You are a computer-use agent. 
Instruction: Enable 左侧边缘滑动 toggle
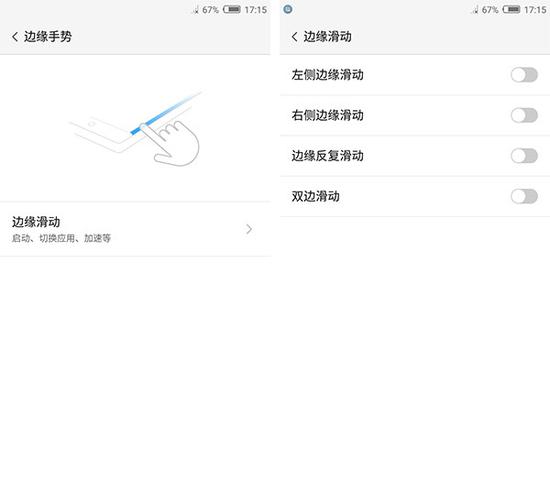point(524,75)
